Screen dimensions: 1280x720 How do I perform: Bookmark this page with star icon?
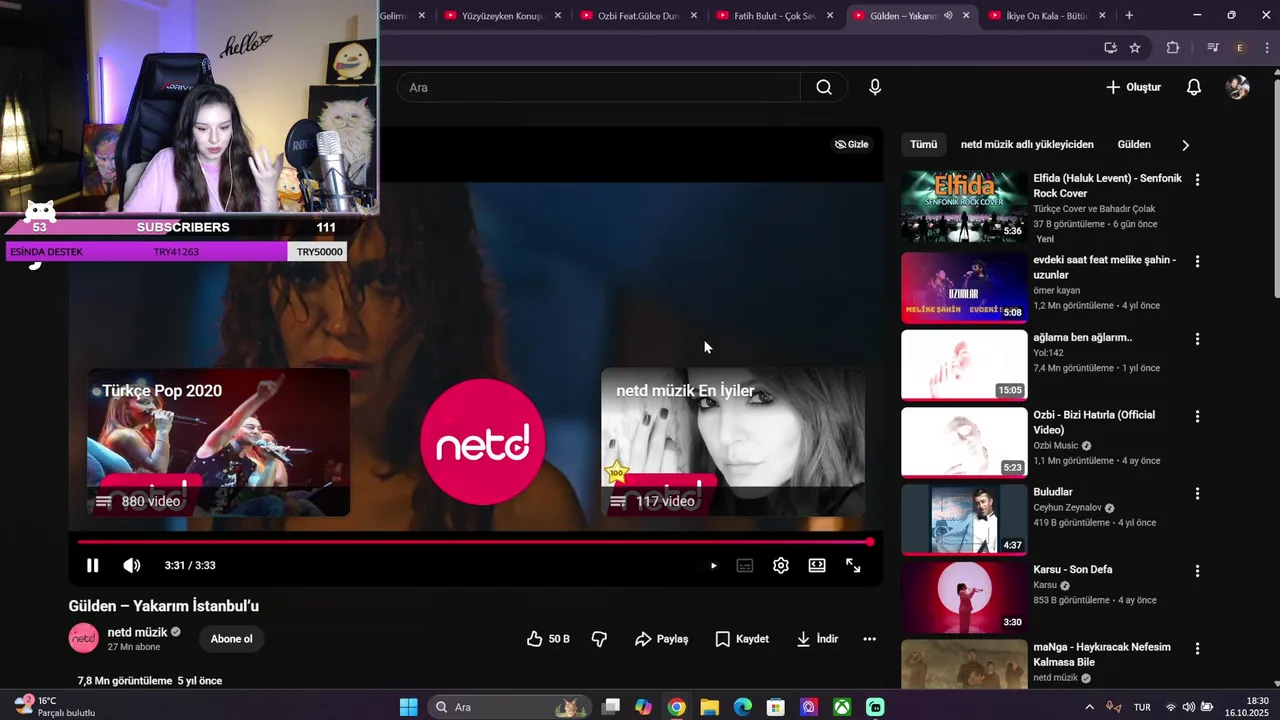[x=1135, y=47]
